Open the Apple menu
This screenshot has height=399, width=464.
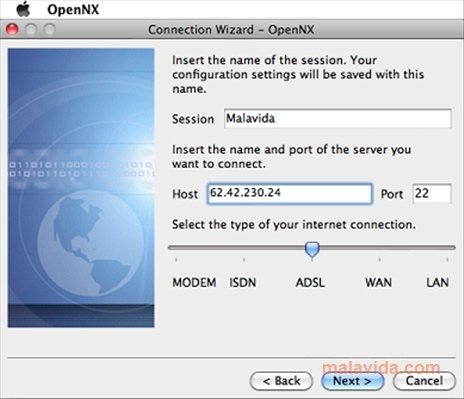(x=23, y=9)
